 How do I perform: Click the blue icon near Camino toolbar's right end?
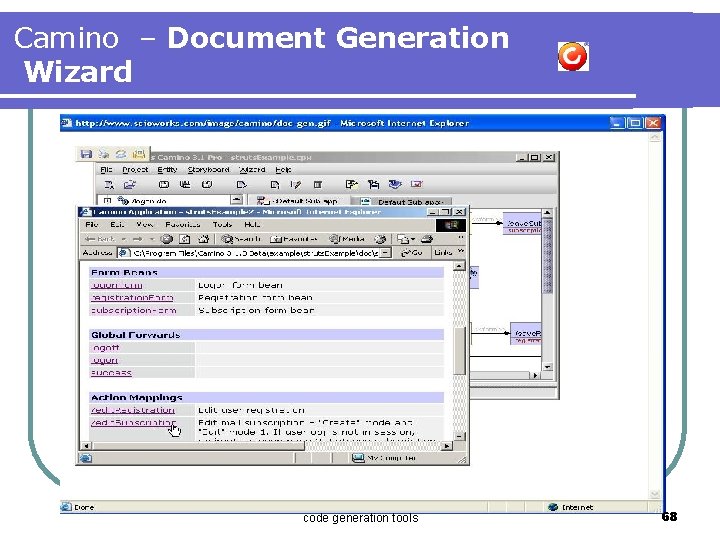395,184
